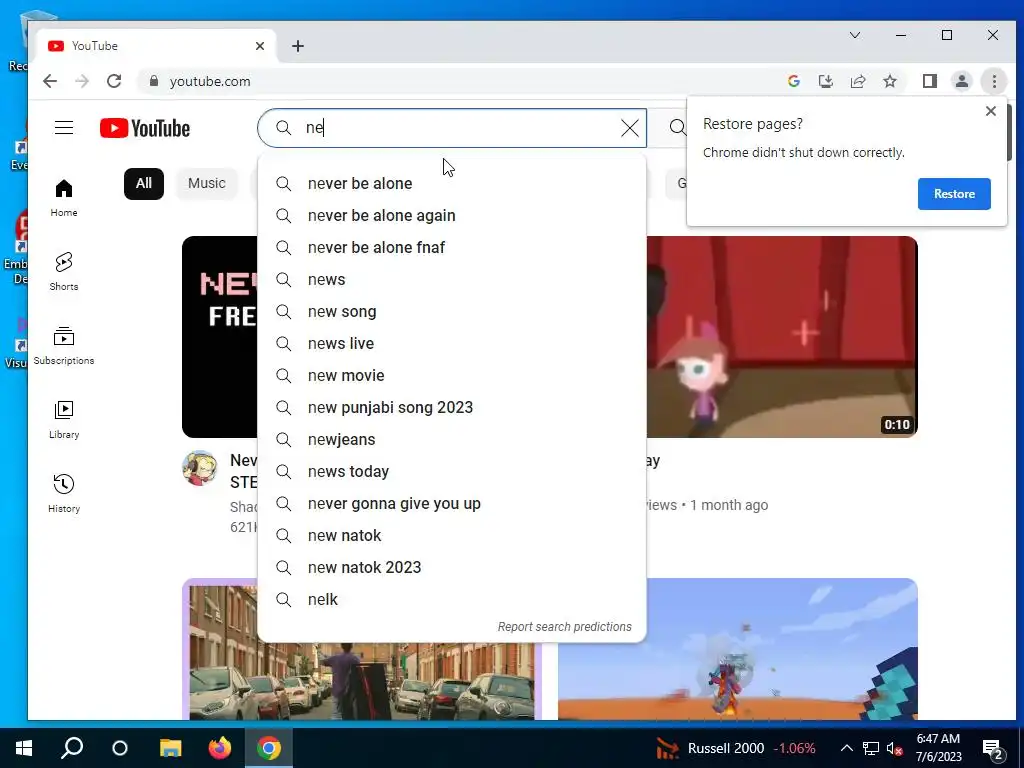Viewport: 1024px width, 768px height.
Task: Open Windows taskbar search
Action: pos(72,748)
